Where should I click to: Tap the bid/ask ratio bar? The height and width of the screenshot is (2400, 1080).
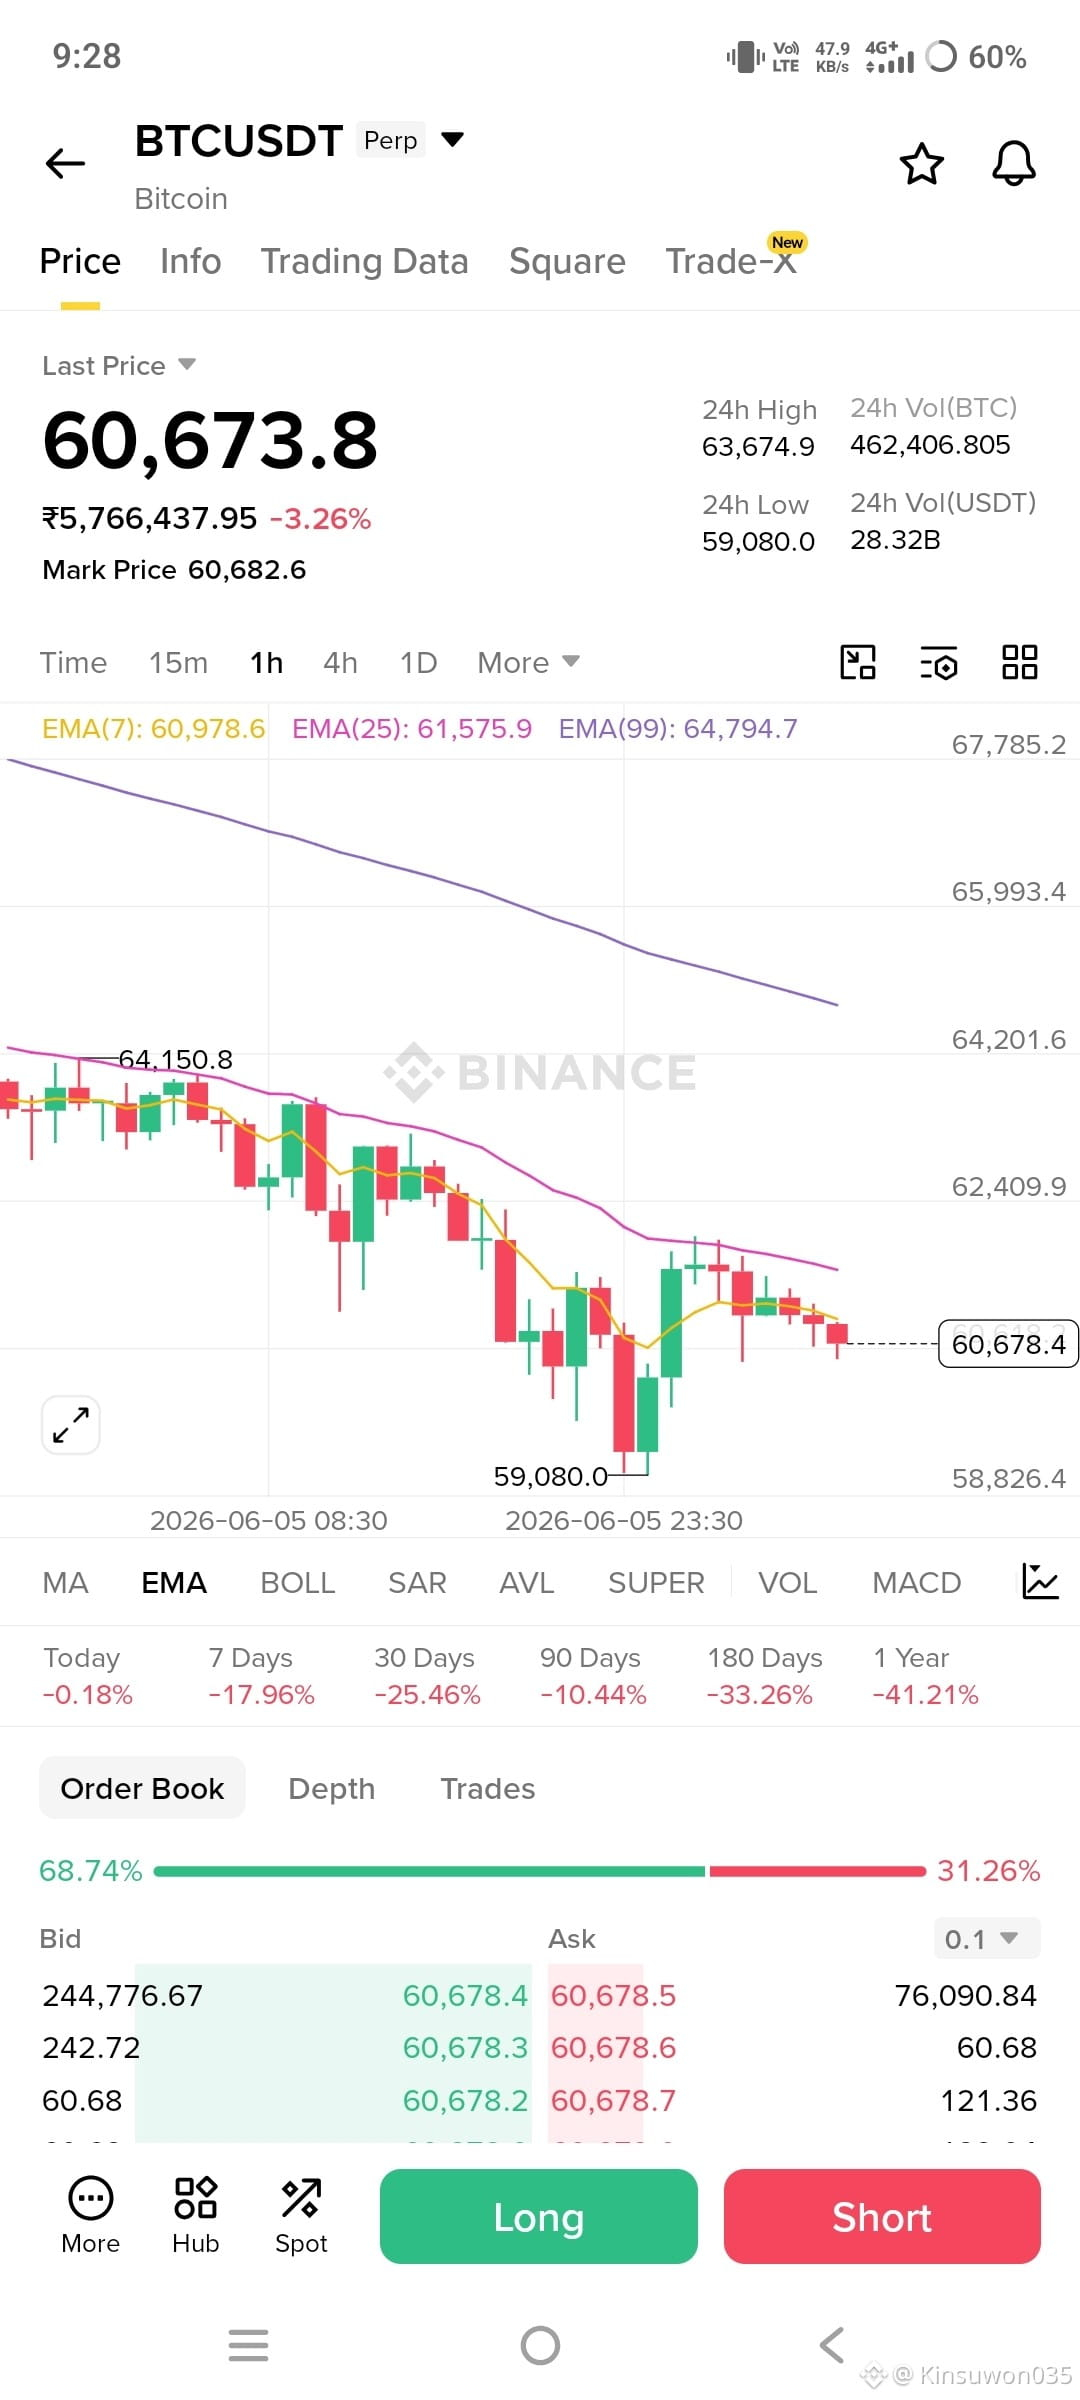tap(540, 1870)
